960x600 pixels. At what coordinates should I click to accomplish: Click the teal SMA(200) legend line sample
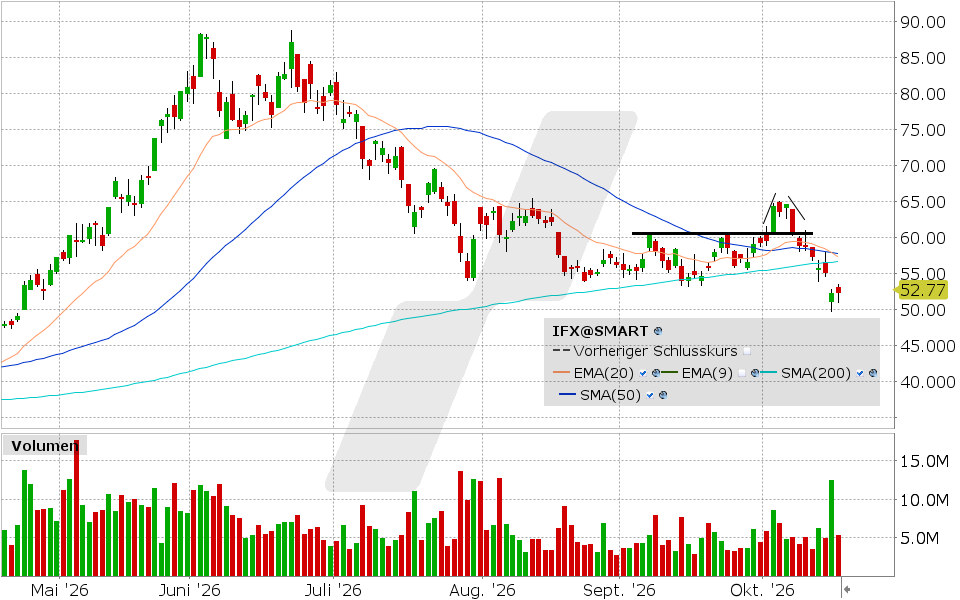[x=769, y=373]
